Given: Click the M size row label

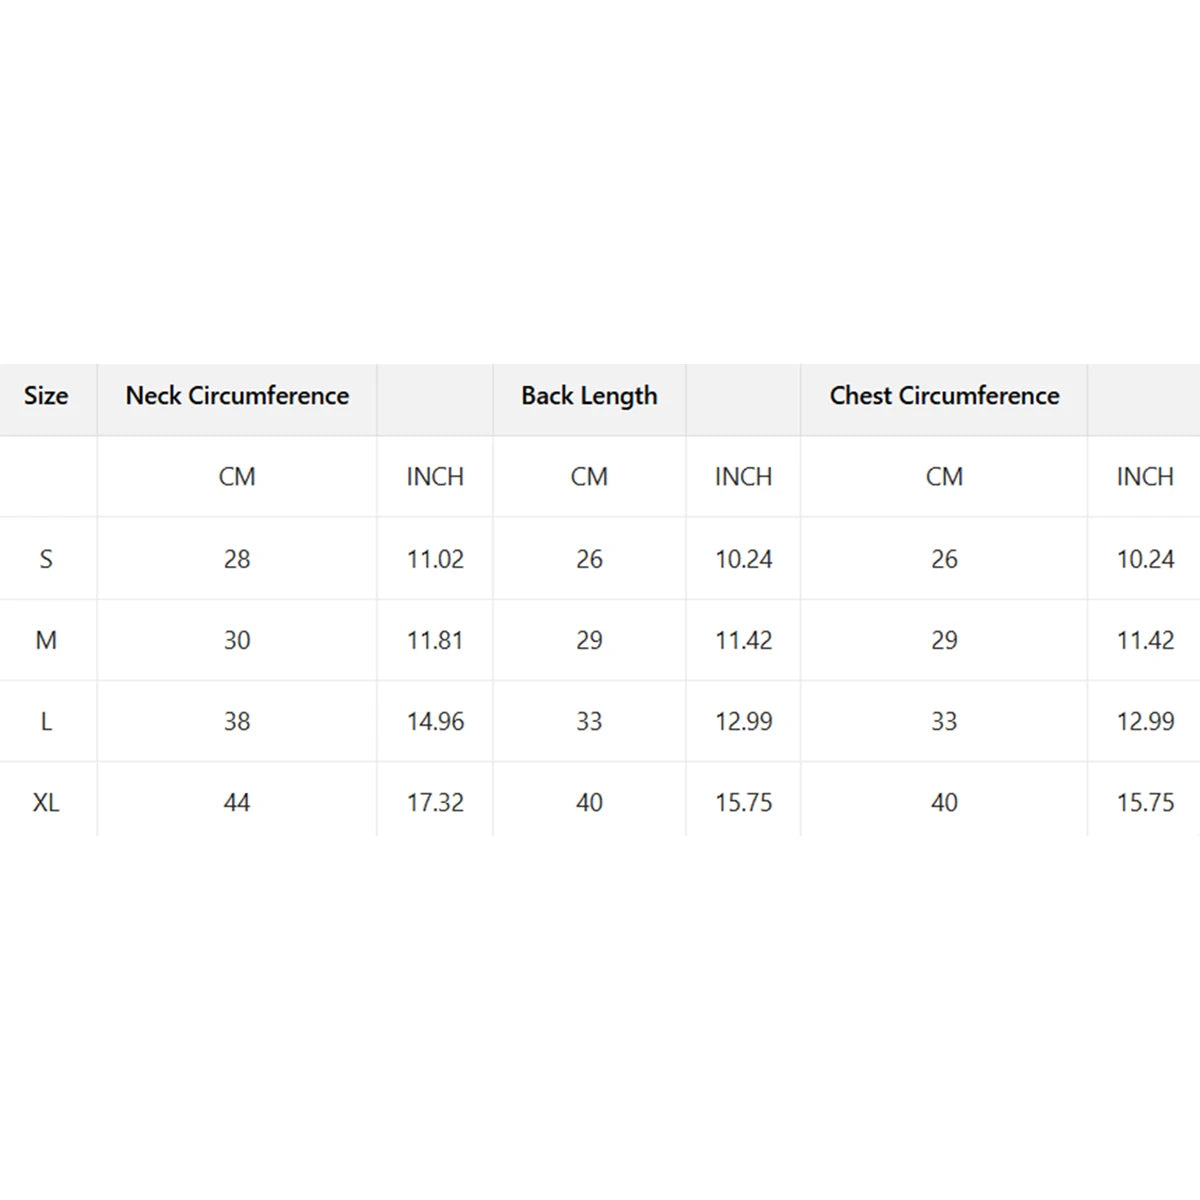Looking at the screenshot, I should coord(46,640).
